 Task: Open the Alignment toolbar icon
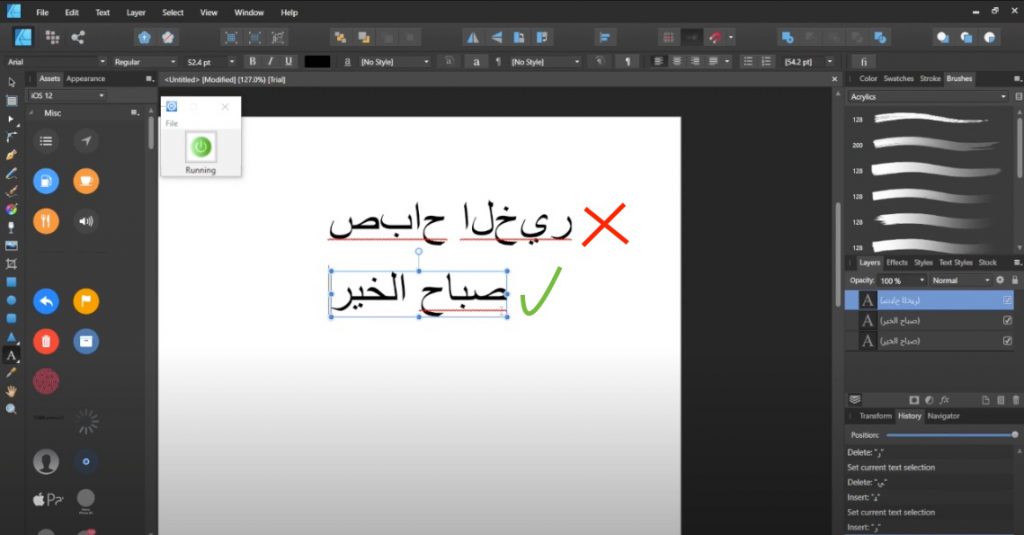pyautogui.click(x=605, y=38)
